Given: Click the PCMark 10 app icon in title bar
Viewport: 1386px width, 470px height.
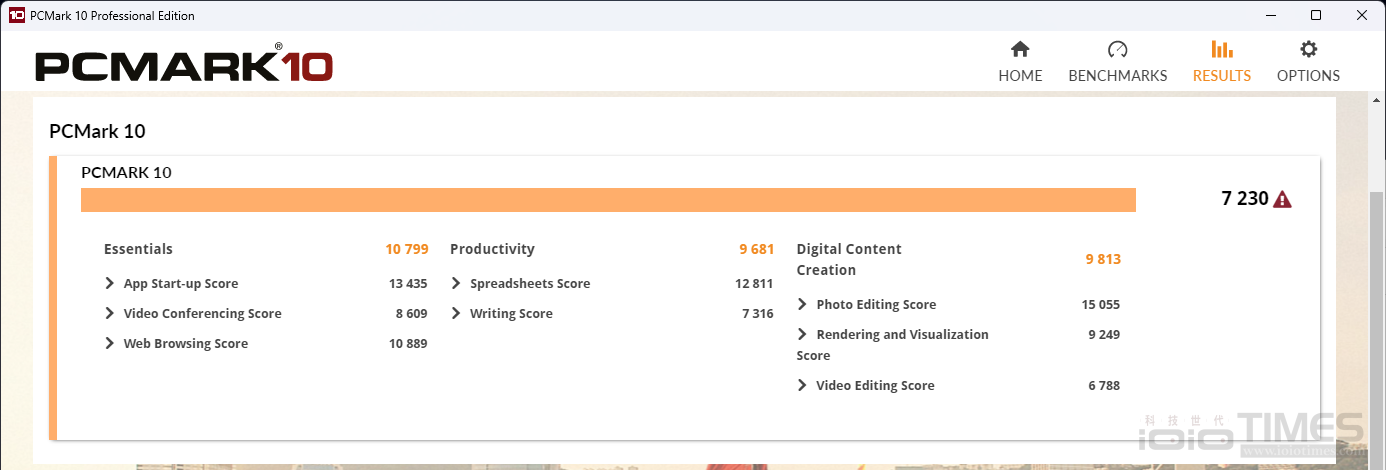Looking at the screenshot, I should pyautogui.click(x=16, y=15).
